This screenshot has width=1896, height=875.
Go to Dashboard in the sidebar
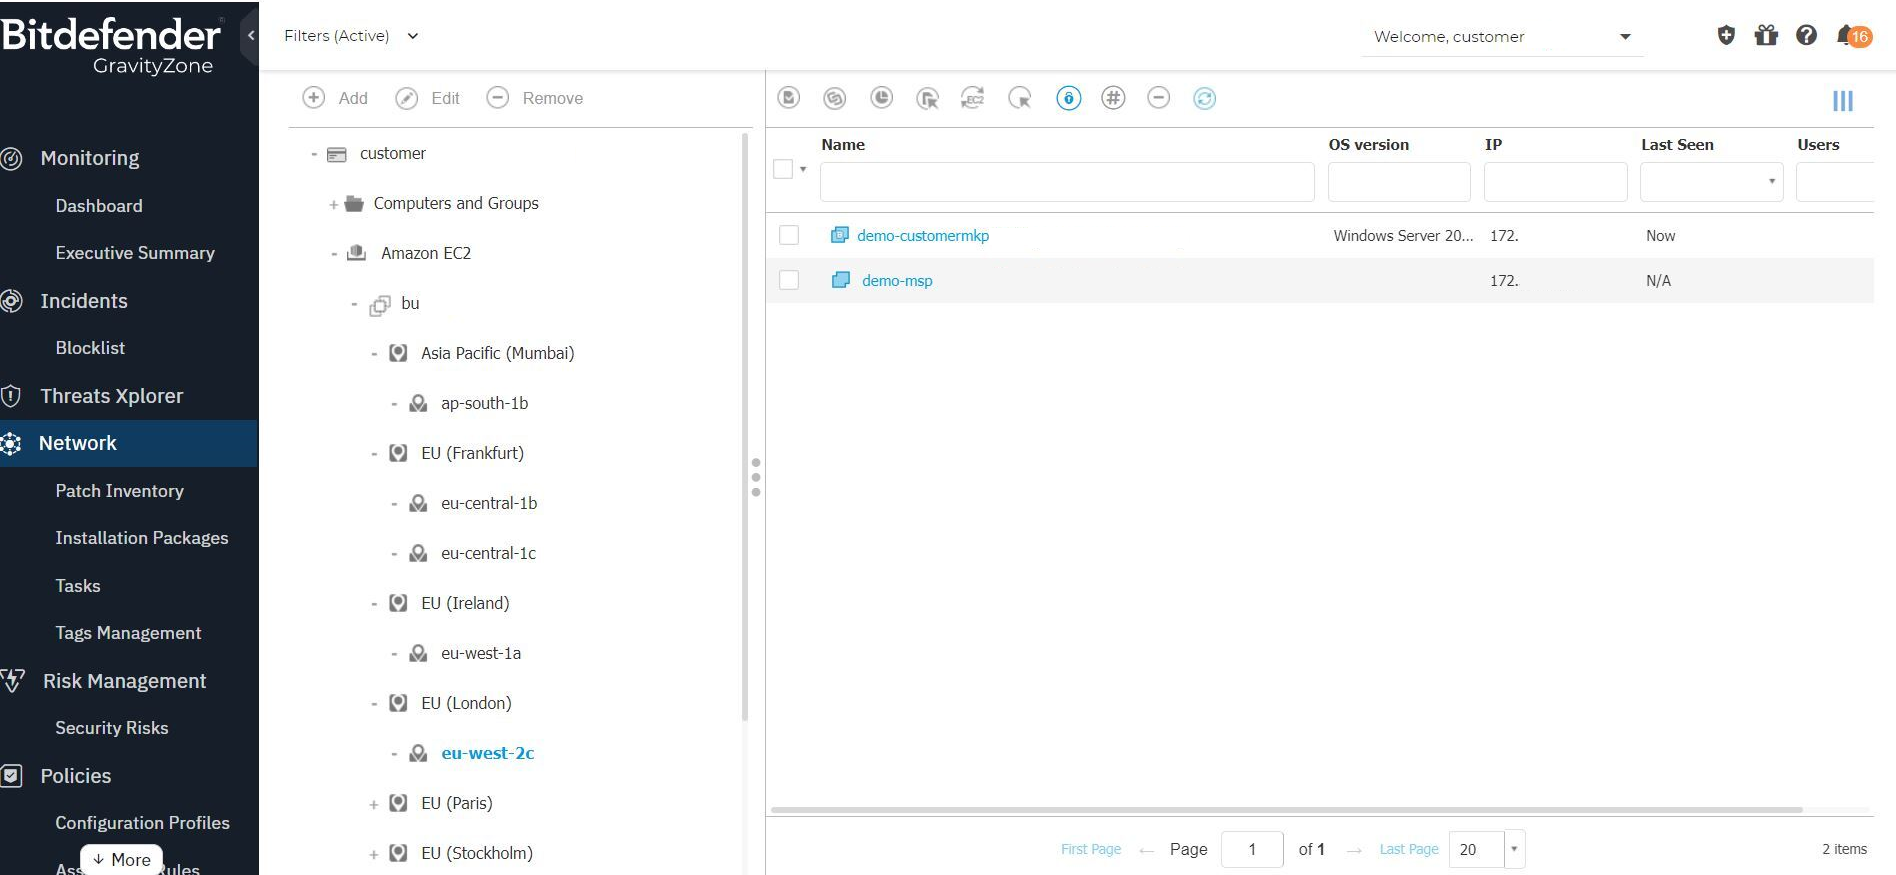(x=99, y=206)
